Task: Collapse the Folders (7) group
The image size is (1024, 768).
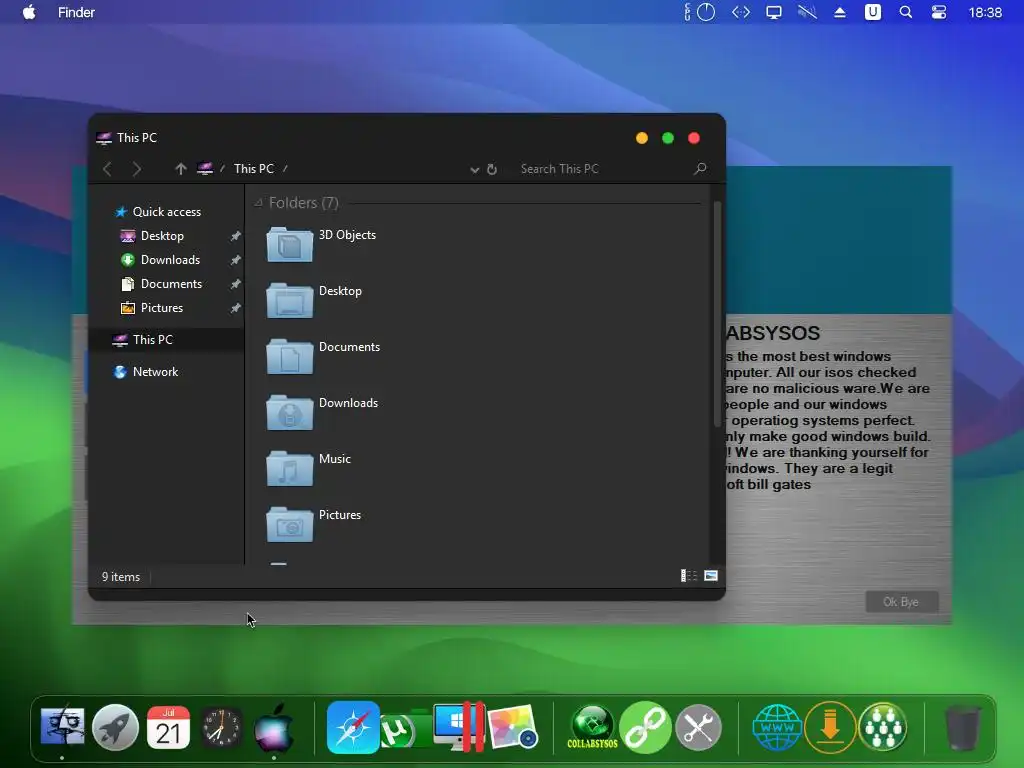Action: pos(259,202)
